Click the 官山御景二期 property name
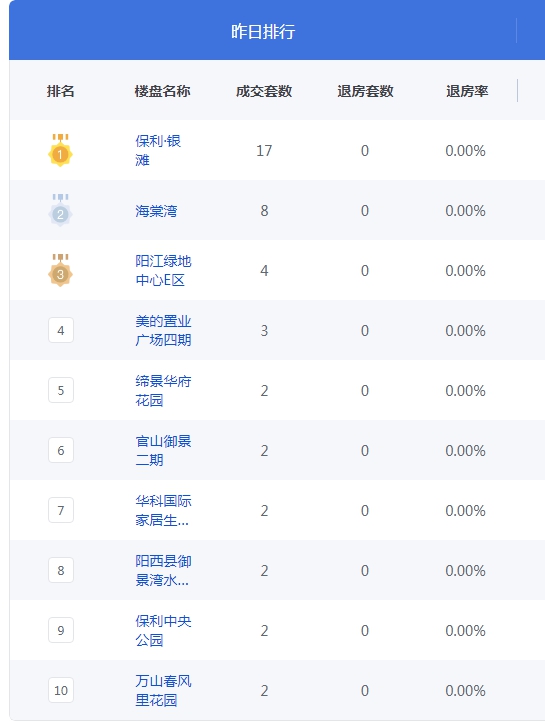Screen dimensions: 545x723 tap(163, 450)
